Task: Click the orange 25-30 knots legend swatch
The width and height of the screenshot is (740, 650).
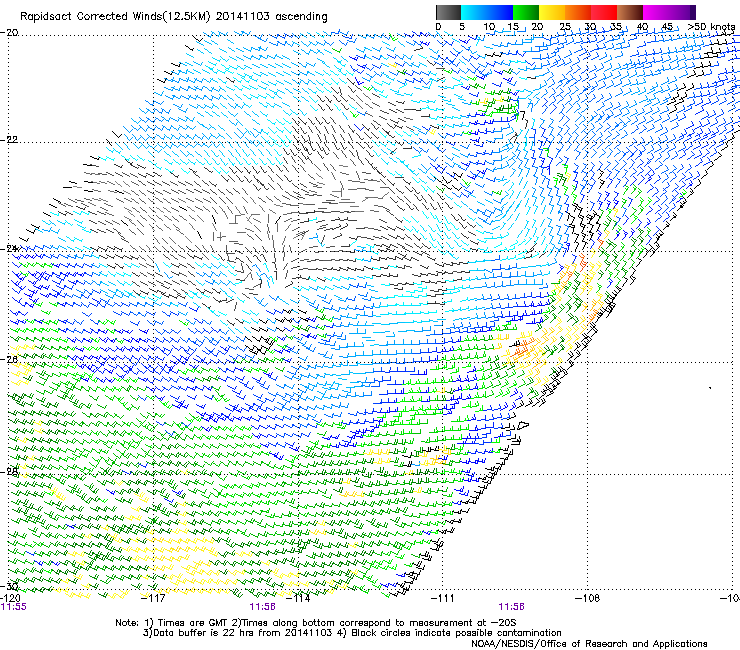Action: (578, 12)
